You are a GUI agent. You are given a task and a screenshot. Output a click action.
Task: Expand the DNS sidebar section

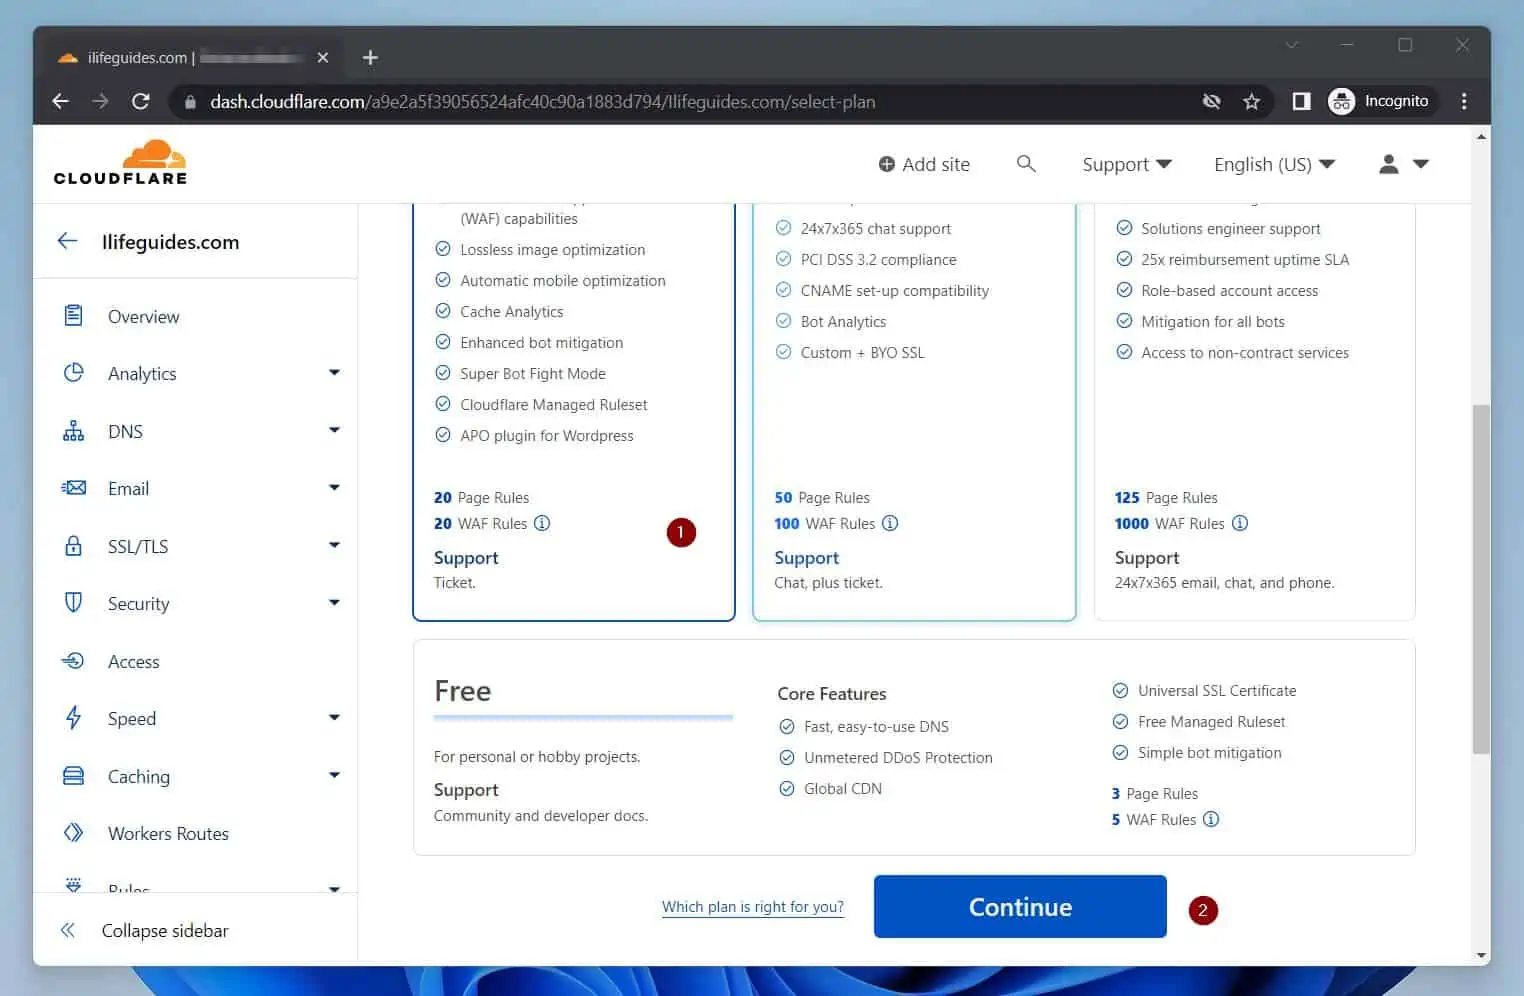tap(335, 431)
